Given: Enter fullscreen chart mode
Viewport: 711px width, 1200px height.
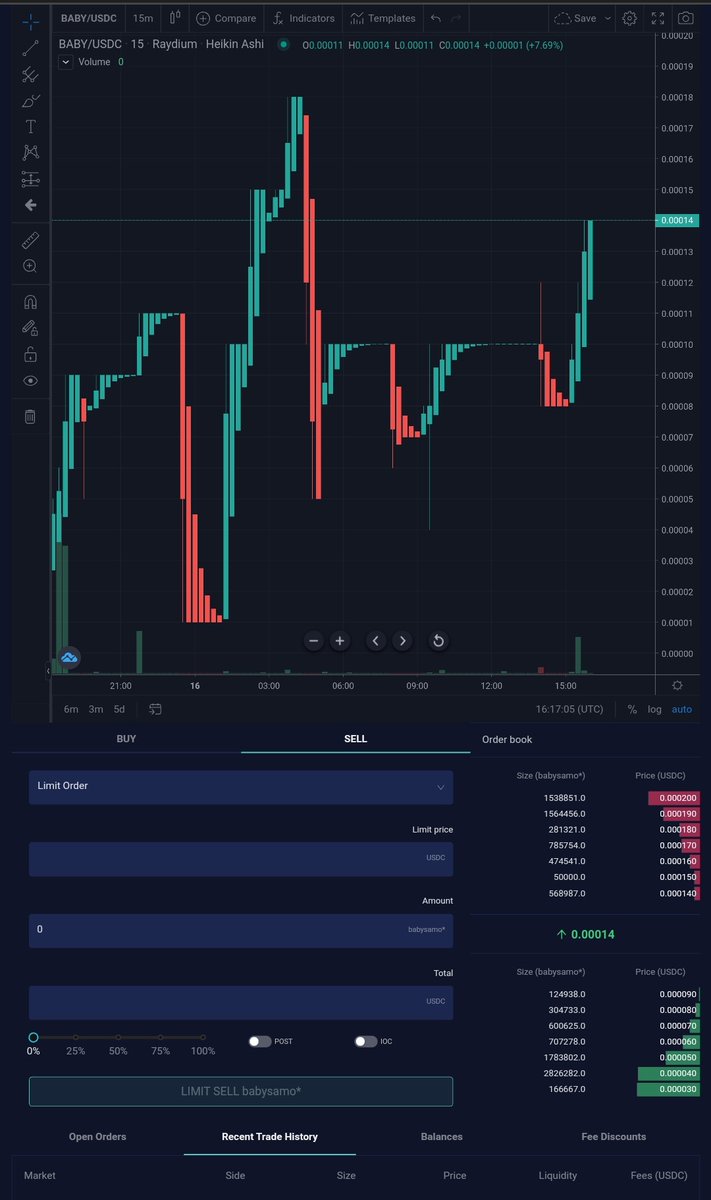Looking at the screenshot, I should pos(657,18).
